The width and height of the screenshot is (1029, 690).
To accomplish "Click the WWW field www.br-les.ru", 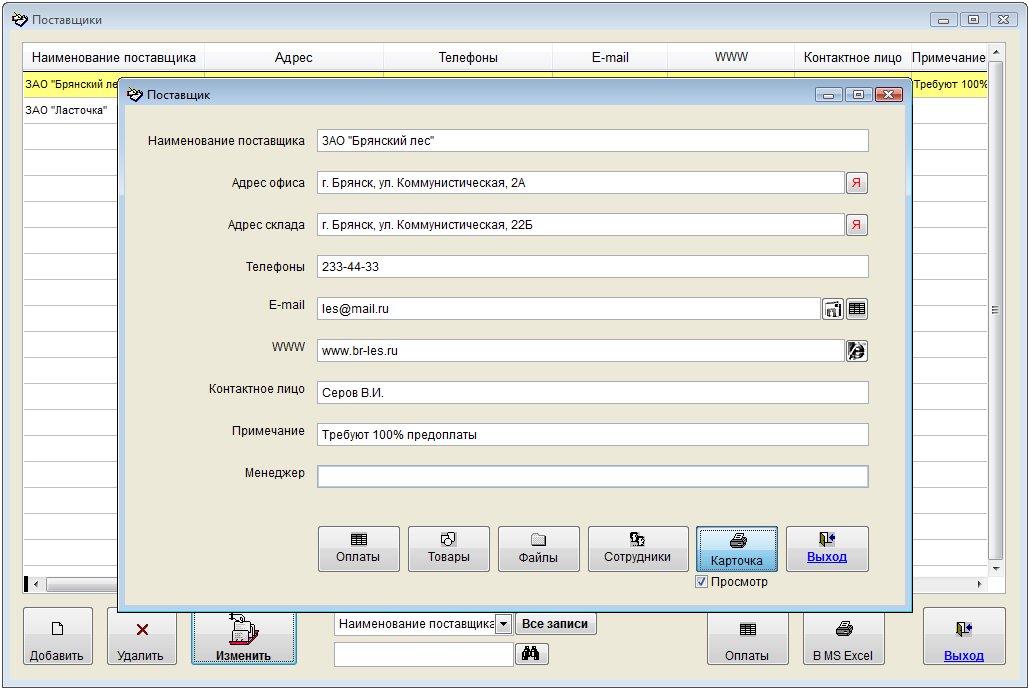I will point(581,351).
